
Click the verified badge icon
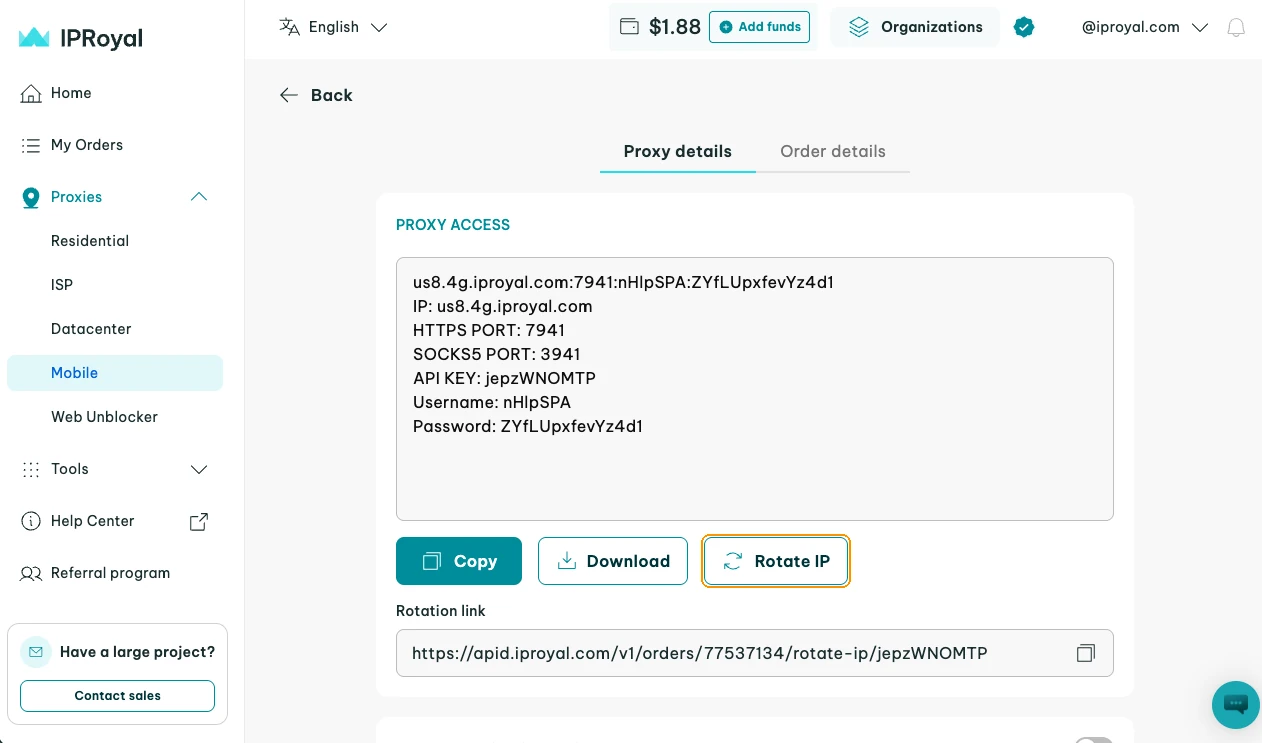pos(1023,27)
